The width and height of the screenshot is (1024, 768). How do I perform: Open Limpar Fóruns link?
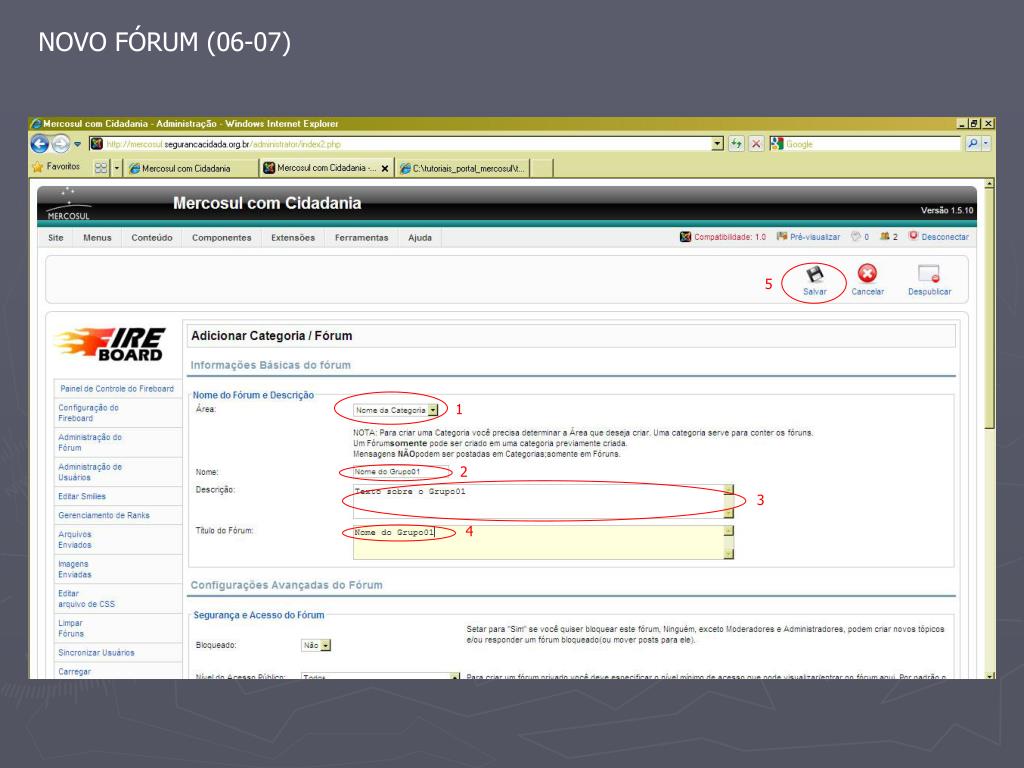[x=71, y=628]
